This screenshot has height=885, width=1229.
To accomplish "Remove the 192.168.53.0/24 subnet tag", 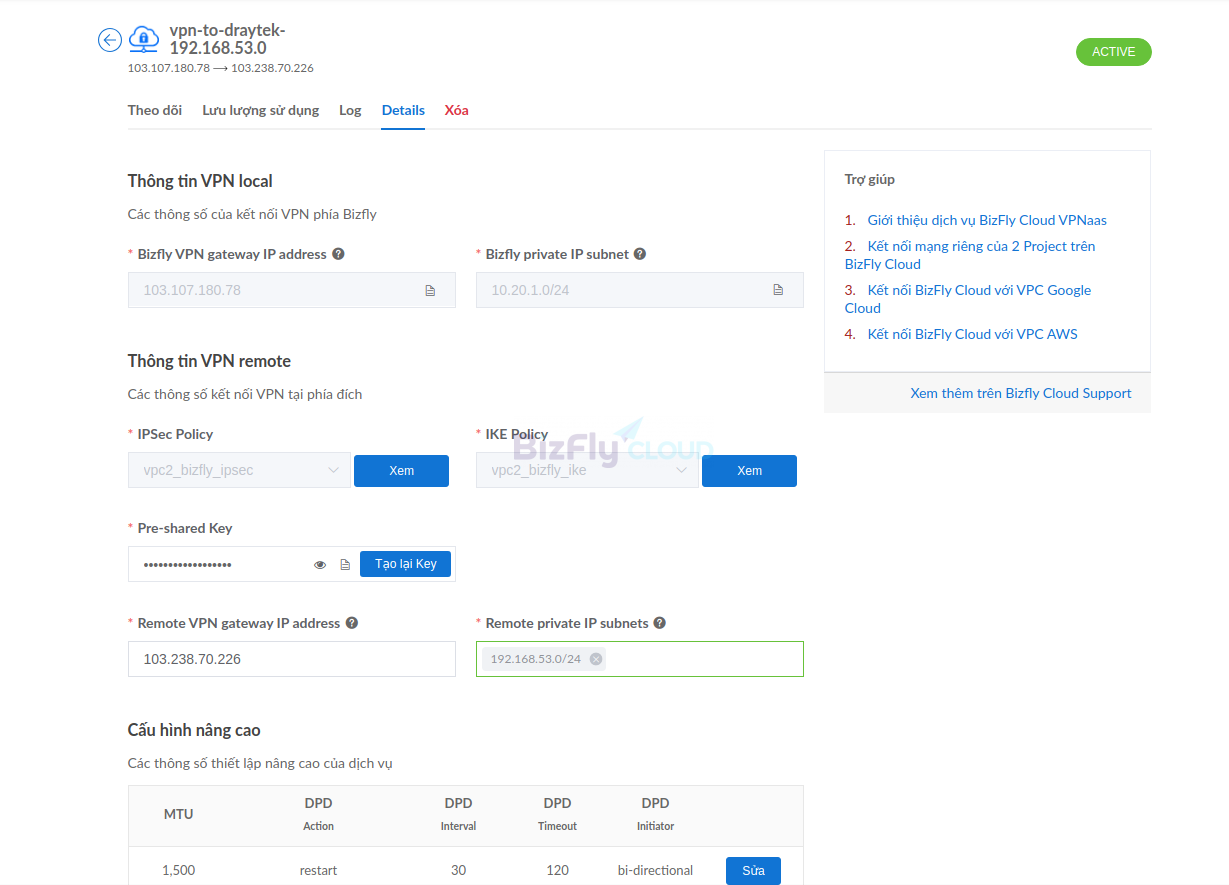I will point(596,659).
